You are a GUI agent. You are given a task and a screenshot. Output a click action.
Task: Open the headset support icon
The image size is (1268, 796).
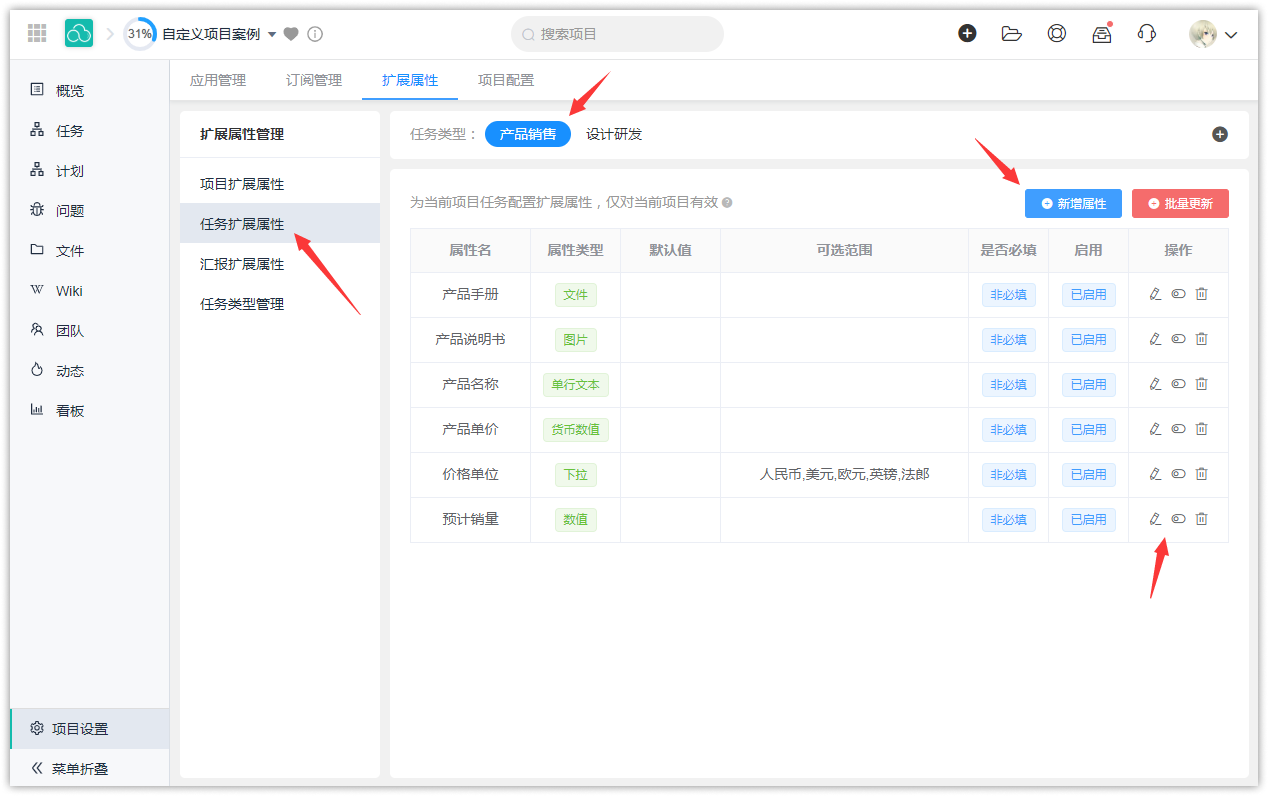coord(1147,33)
